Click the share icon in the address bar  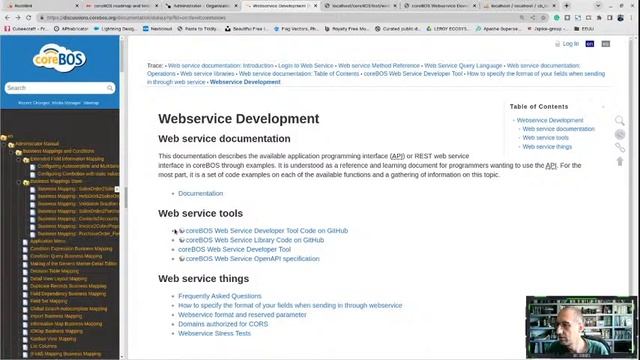tap(533, 18)
